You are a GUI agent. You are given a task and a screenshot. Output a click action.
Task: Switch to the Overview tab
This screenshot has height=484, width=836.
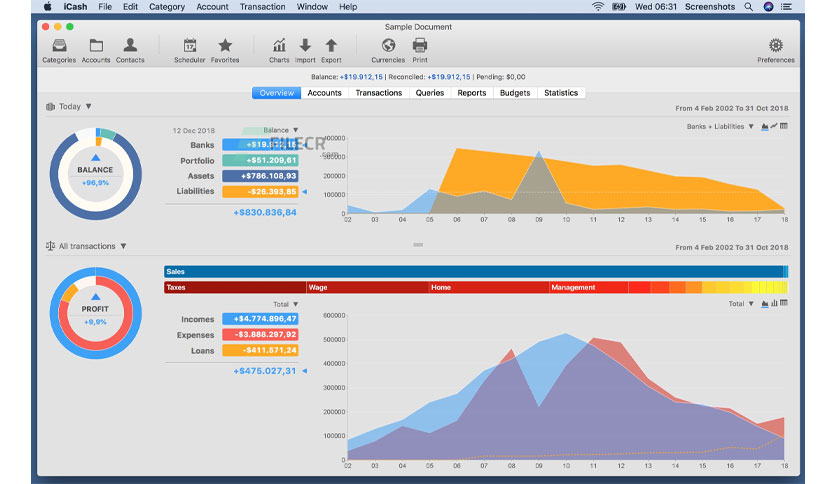point(277,93)
